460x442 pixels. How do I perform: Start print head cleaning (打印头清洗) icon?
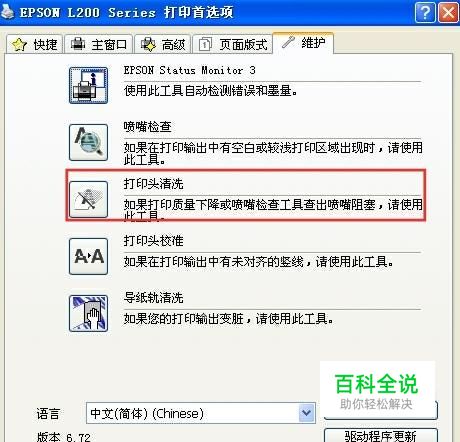click(88, 199)
